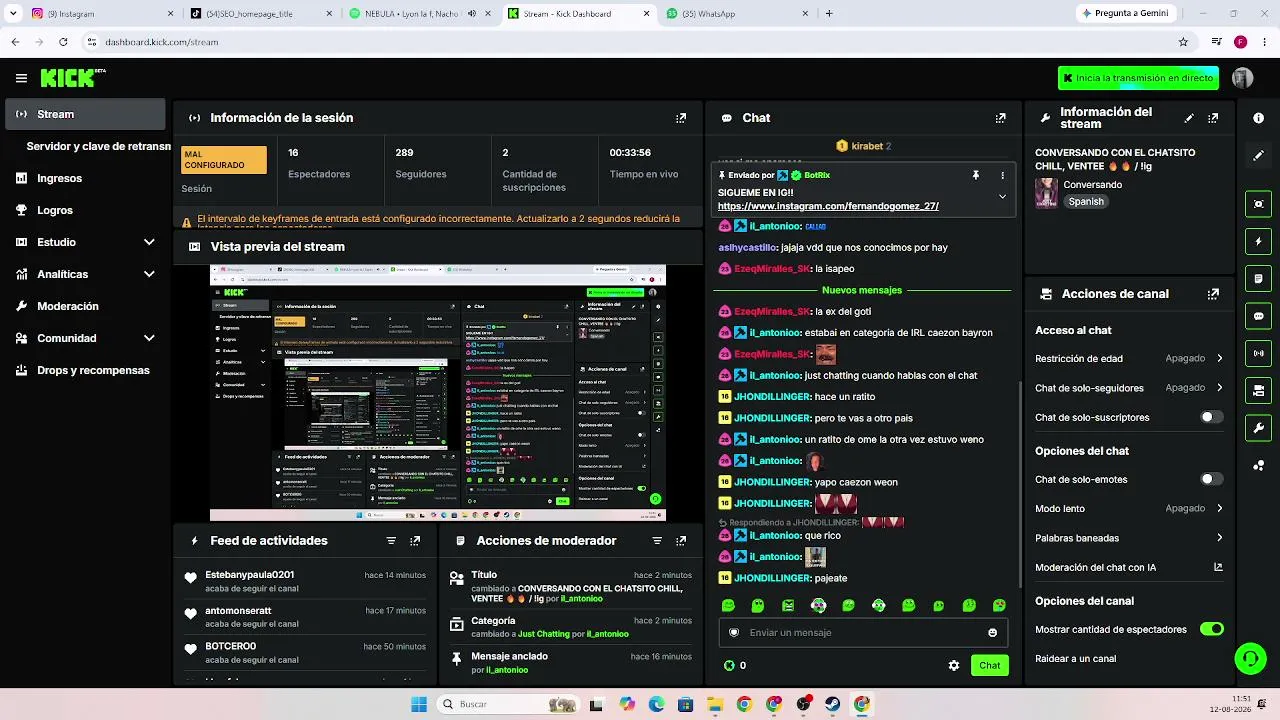Toggle the stream preview widget in the right sidebar
The image size is (1280, 720).
1258,204
